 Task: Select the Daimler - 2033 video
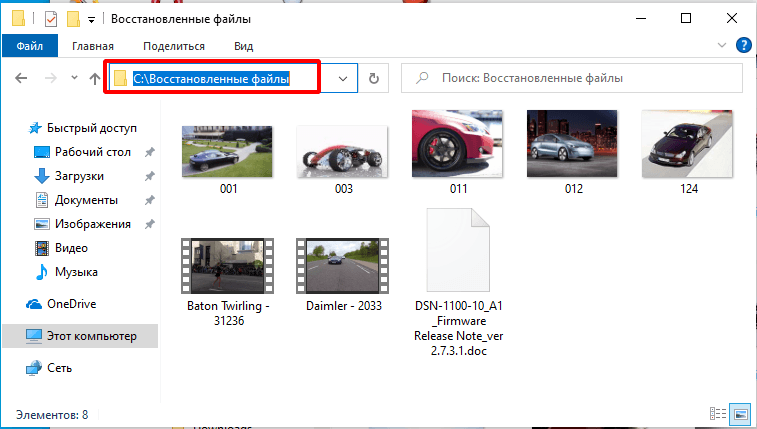tap(342, 266)
